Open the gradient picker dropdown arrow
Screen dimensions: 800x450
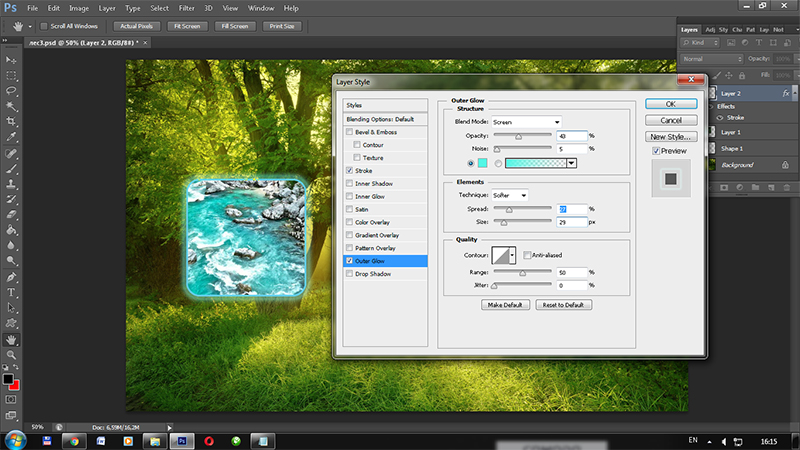point(571,163)
